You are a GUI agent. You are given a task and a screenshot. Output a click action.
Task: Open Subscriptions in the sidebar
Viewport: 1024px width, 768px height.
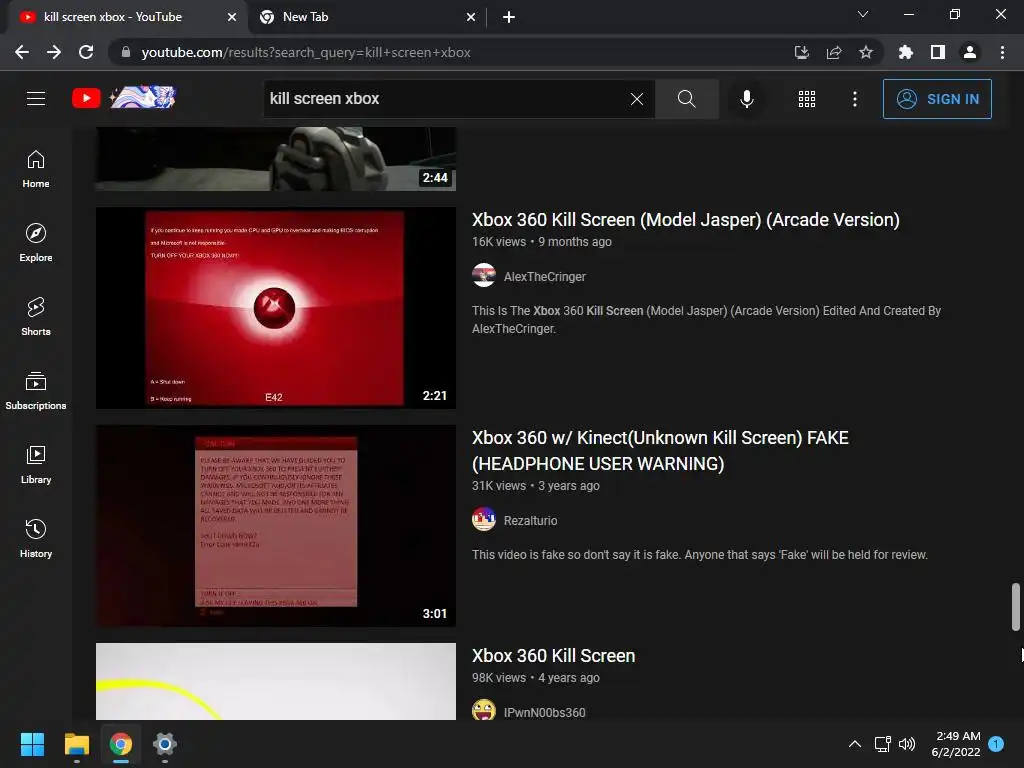click(36, 391)
